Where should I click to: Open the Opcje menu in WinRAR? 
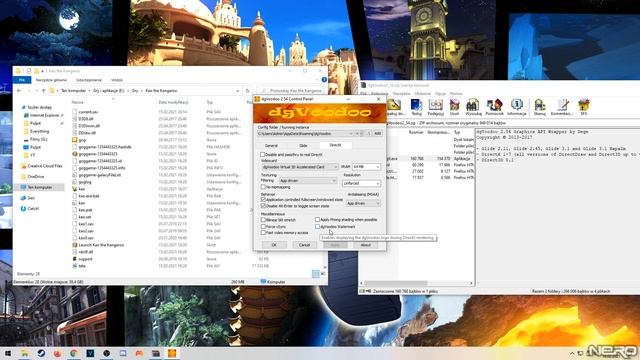[x=440, y=93]
